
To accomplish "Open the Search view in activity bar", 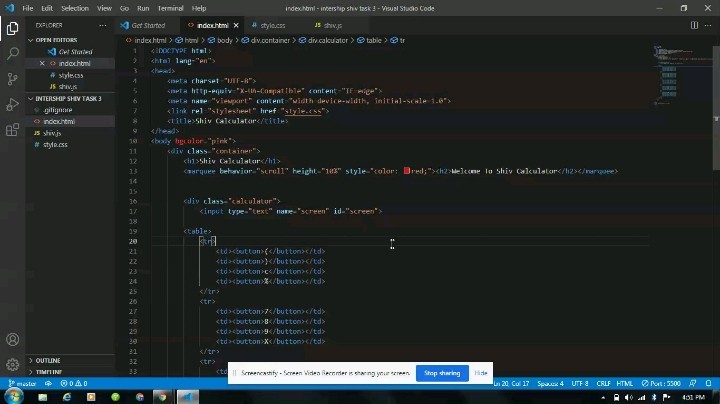I will (12, 53).
